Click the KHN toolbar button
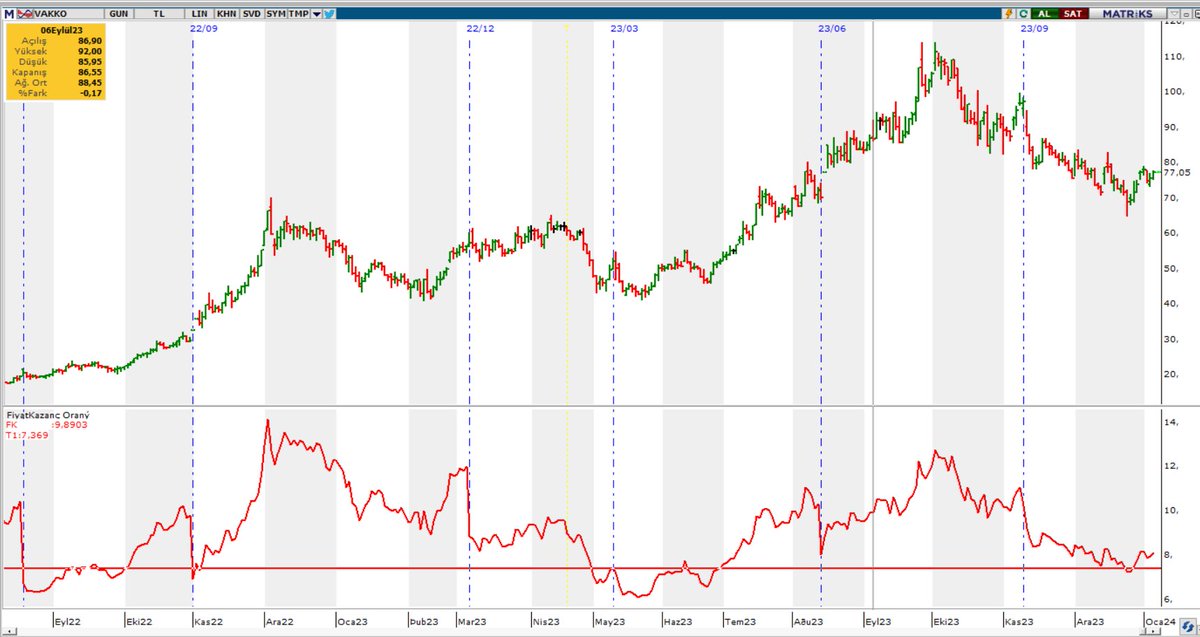1200x637 pixels. coord(225,14)
